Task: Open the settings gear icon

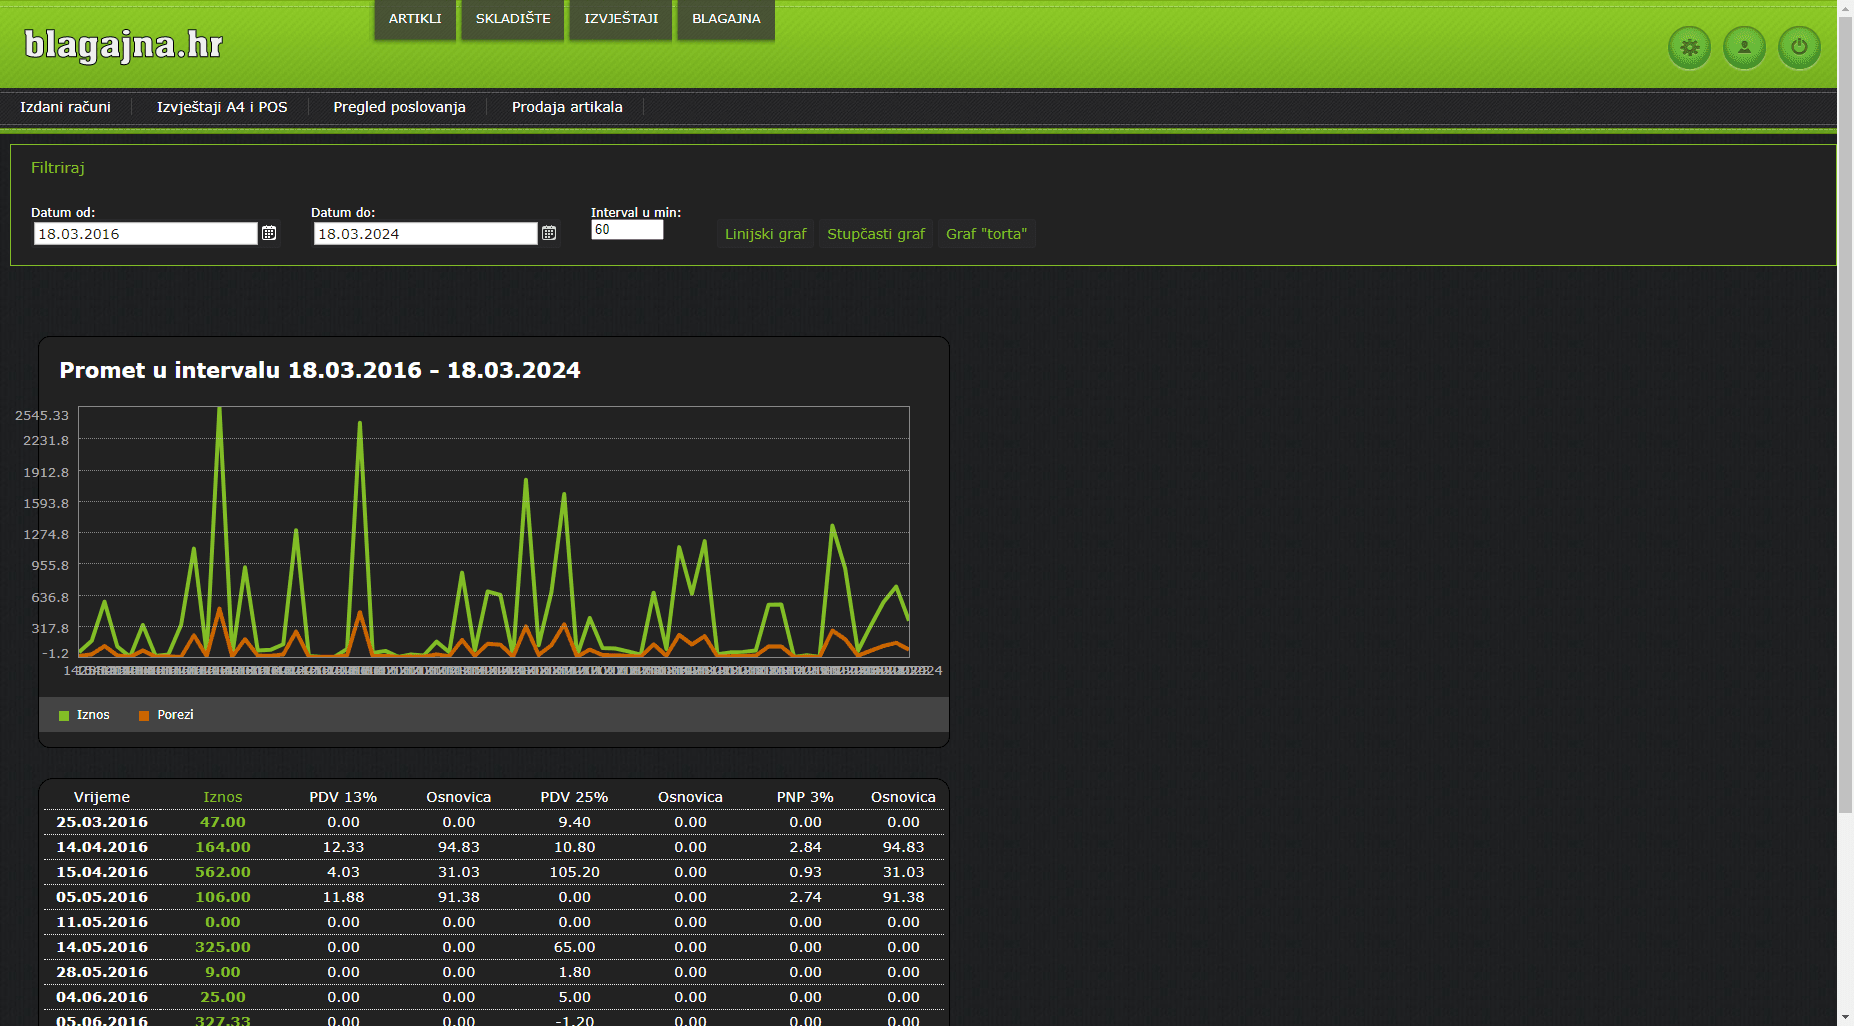Action: point(1689,47)
